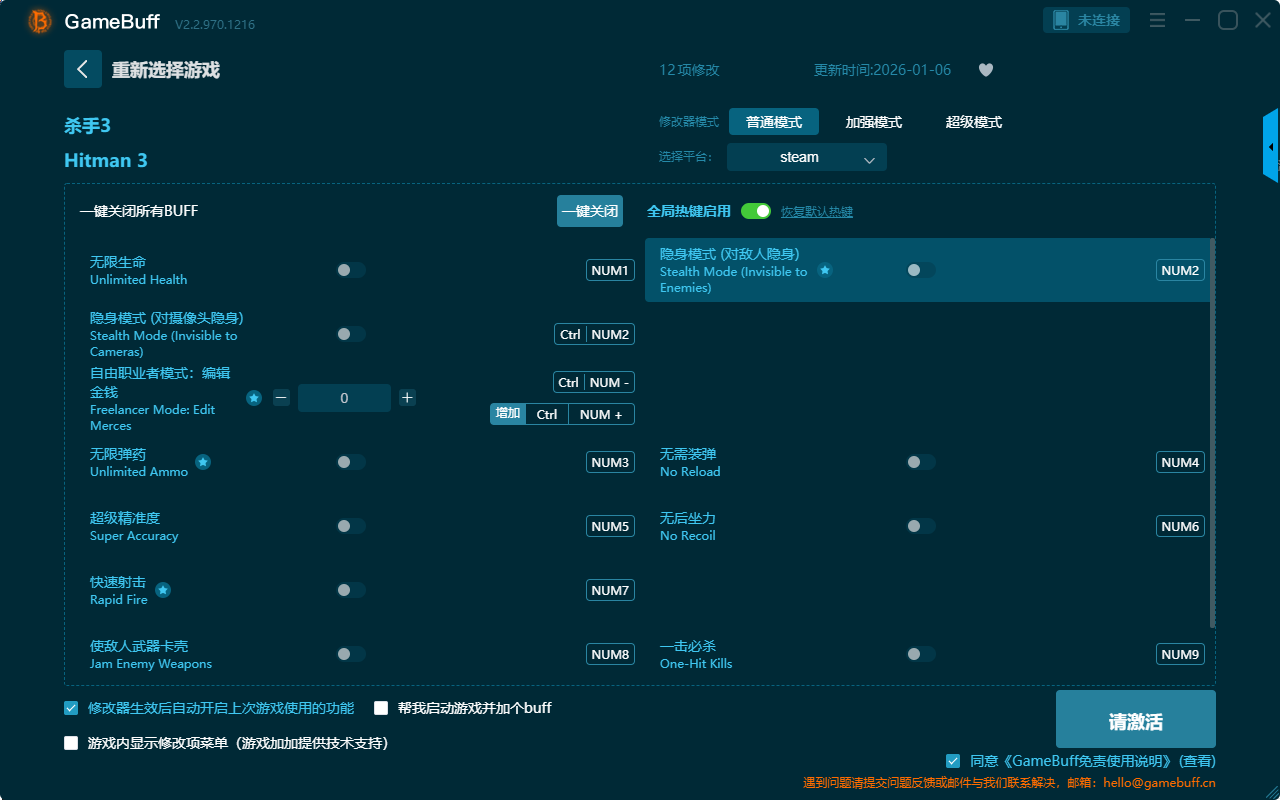Open the hamburger menu in title bar

coord(1157,20)
